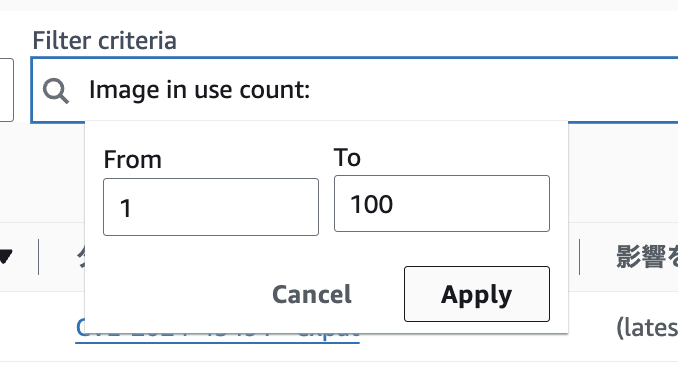The image size is (678, 366).
Task: Cancel the range filter popup
Action: [x=312, y=295]
